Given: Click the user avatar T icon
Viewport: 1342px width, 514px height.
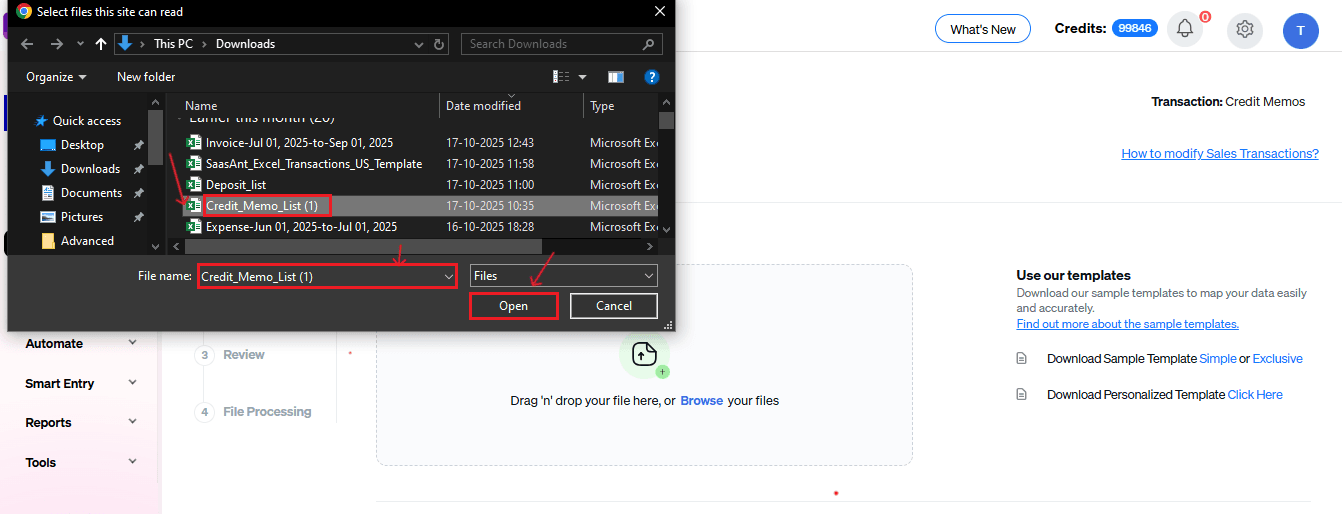Looking at the screenshot, I should click(1300, 30).
